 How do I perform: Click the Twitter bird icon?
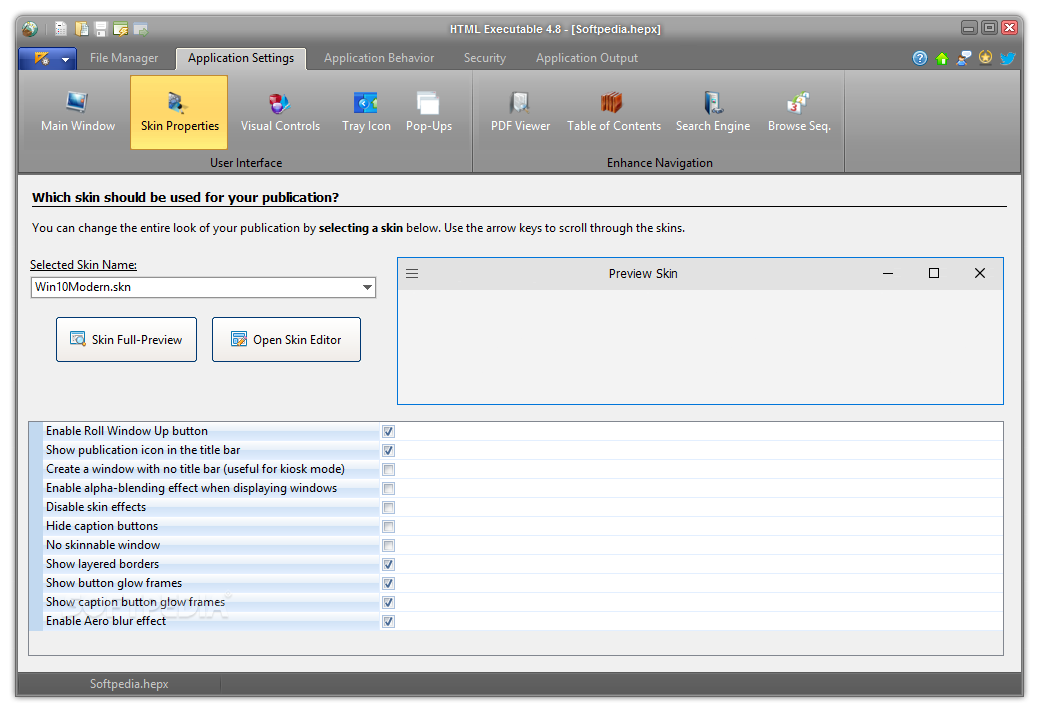click(x=1007, y=58)
